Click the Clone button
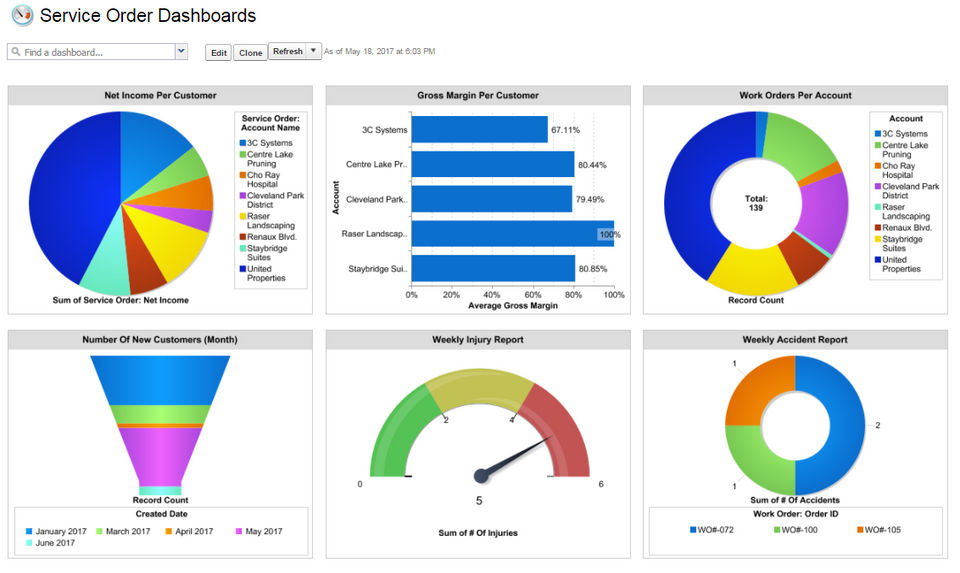Image resolution: width=960 pixels, height=573 pixels. tap(250, 53)
